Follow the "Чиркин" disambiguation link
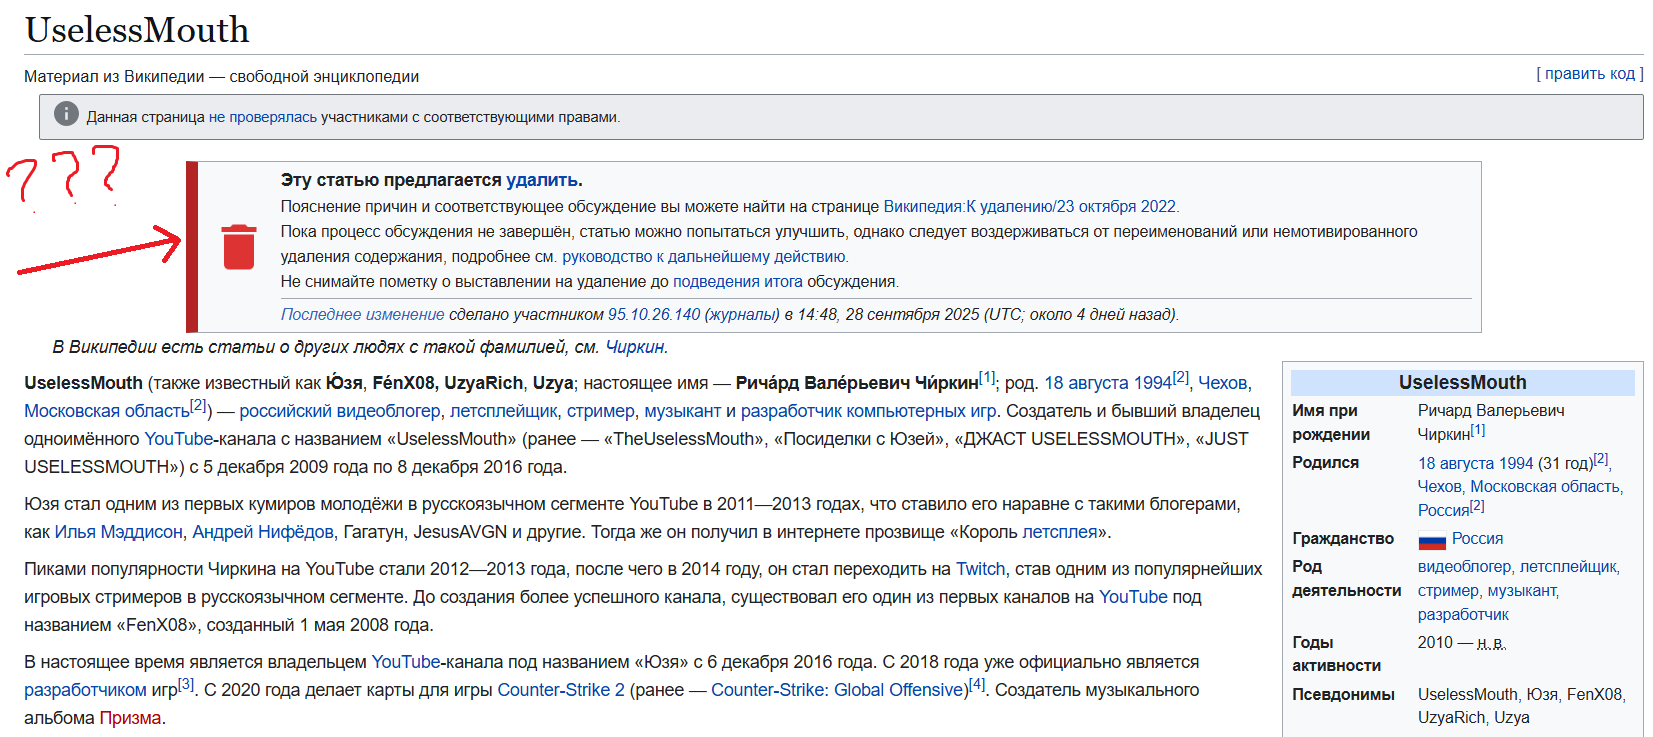This screenshot has width=1653, height=737. coord(635,347)
